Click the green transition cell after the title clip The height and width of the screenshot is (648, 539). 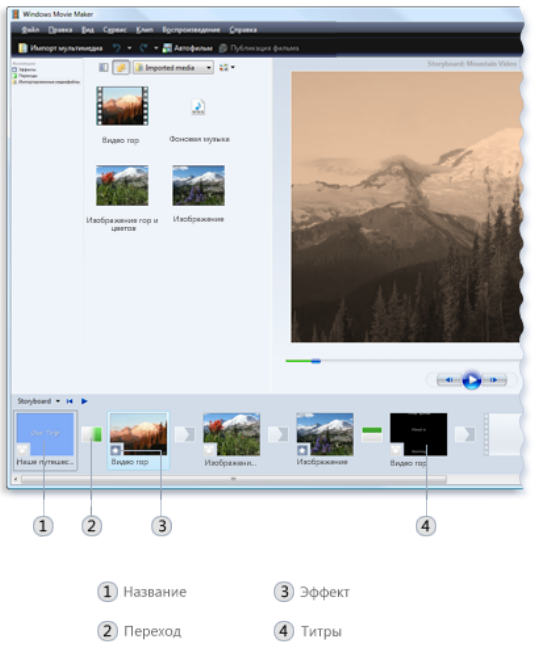click(x=92, y=434)
